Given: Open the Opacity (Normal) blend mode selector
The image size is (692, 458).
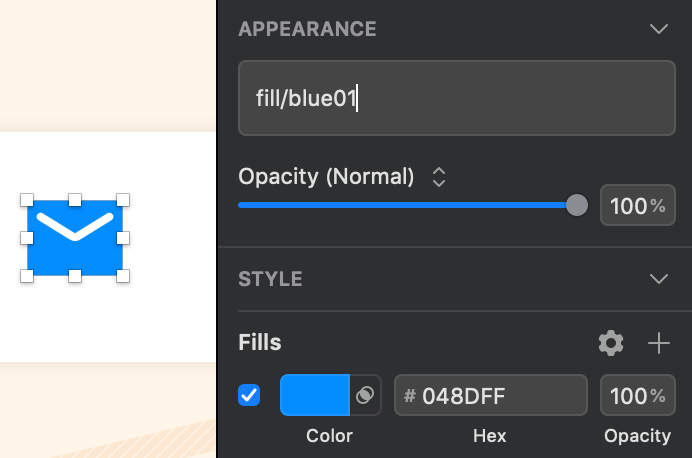Looking at the screenshot, I should pyautogui.click(x=438, y=177).
